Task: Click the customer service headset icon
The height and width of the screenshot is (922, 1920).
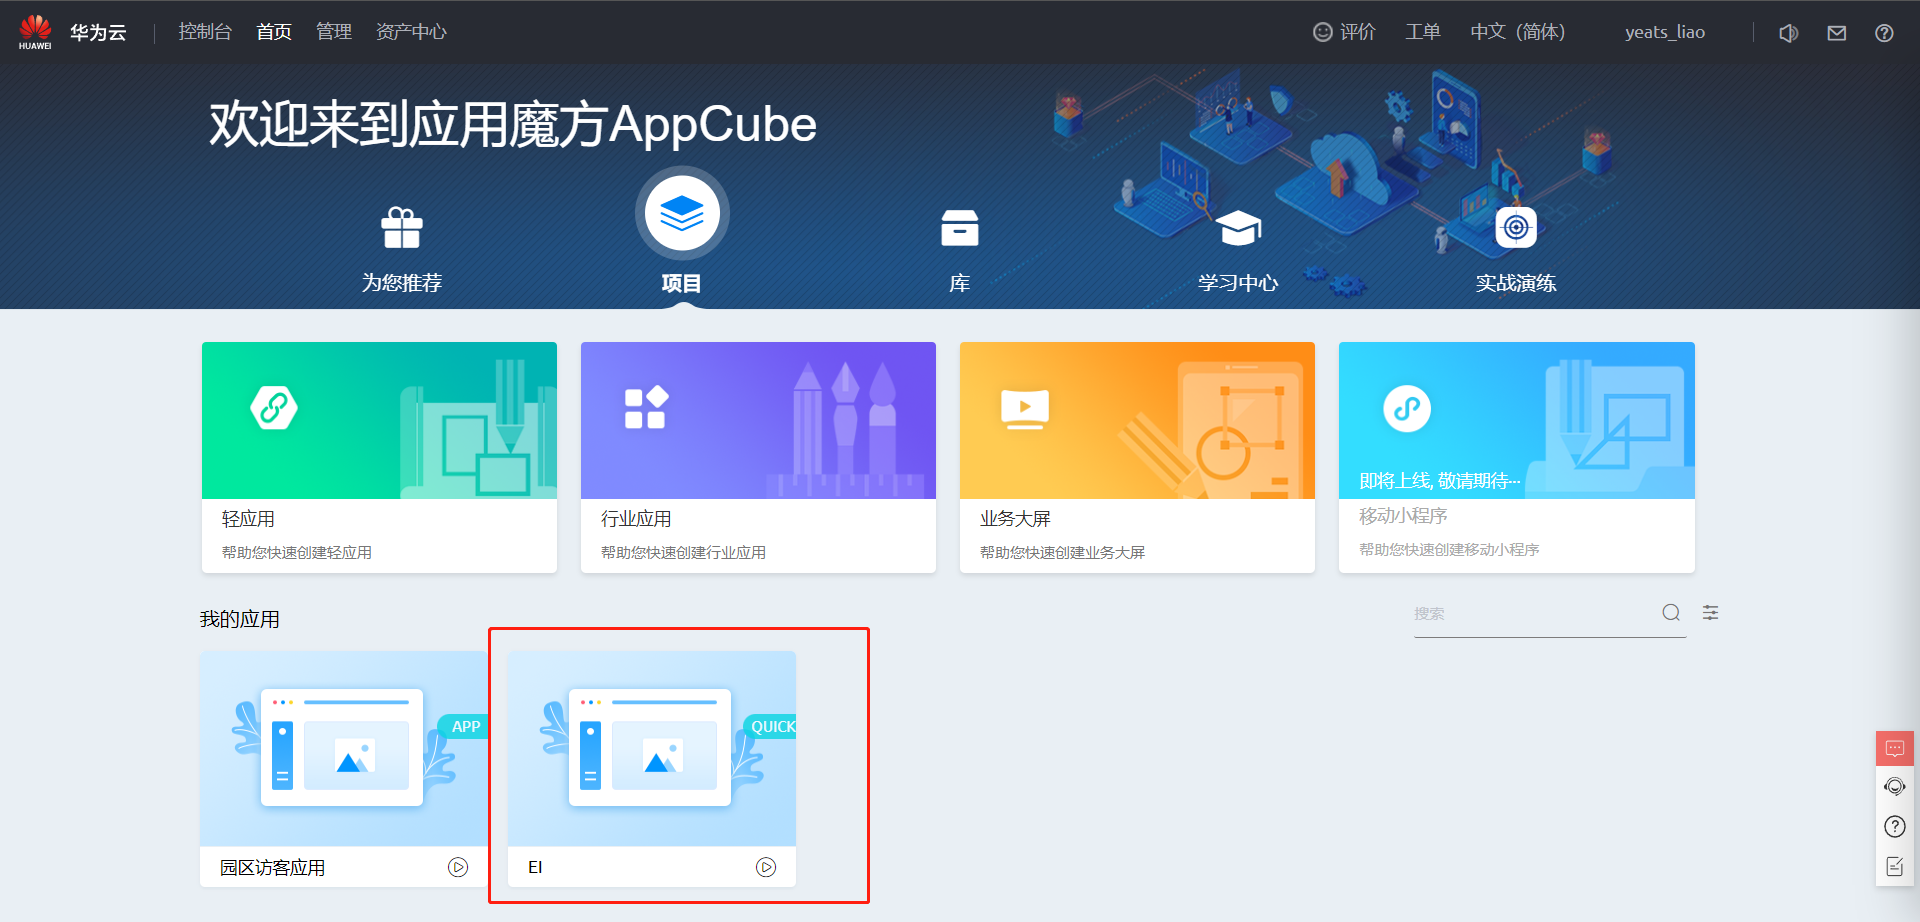Action: [x=1895, y=787]
